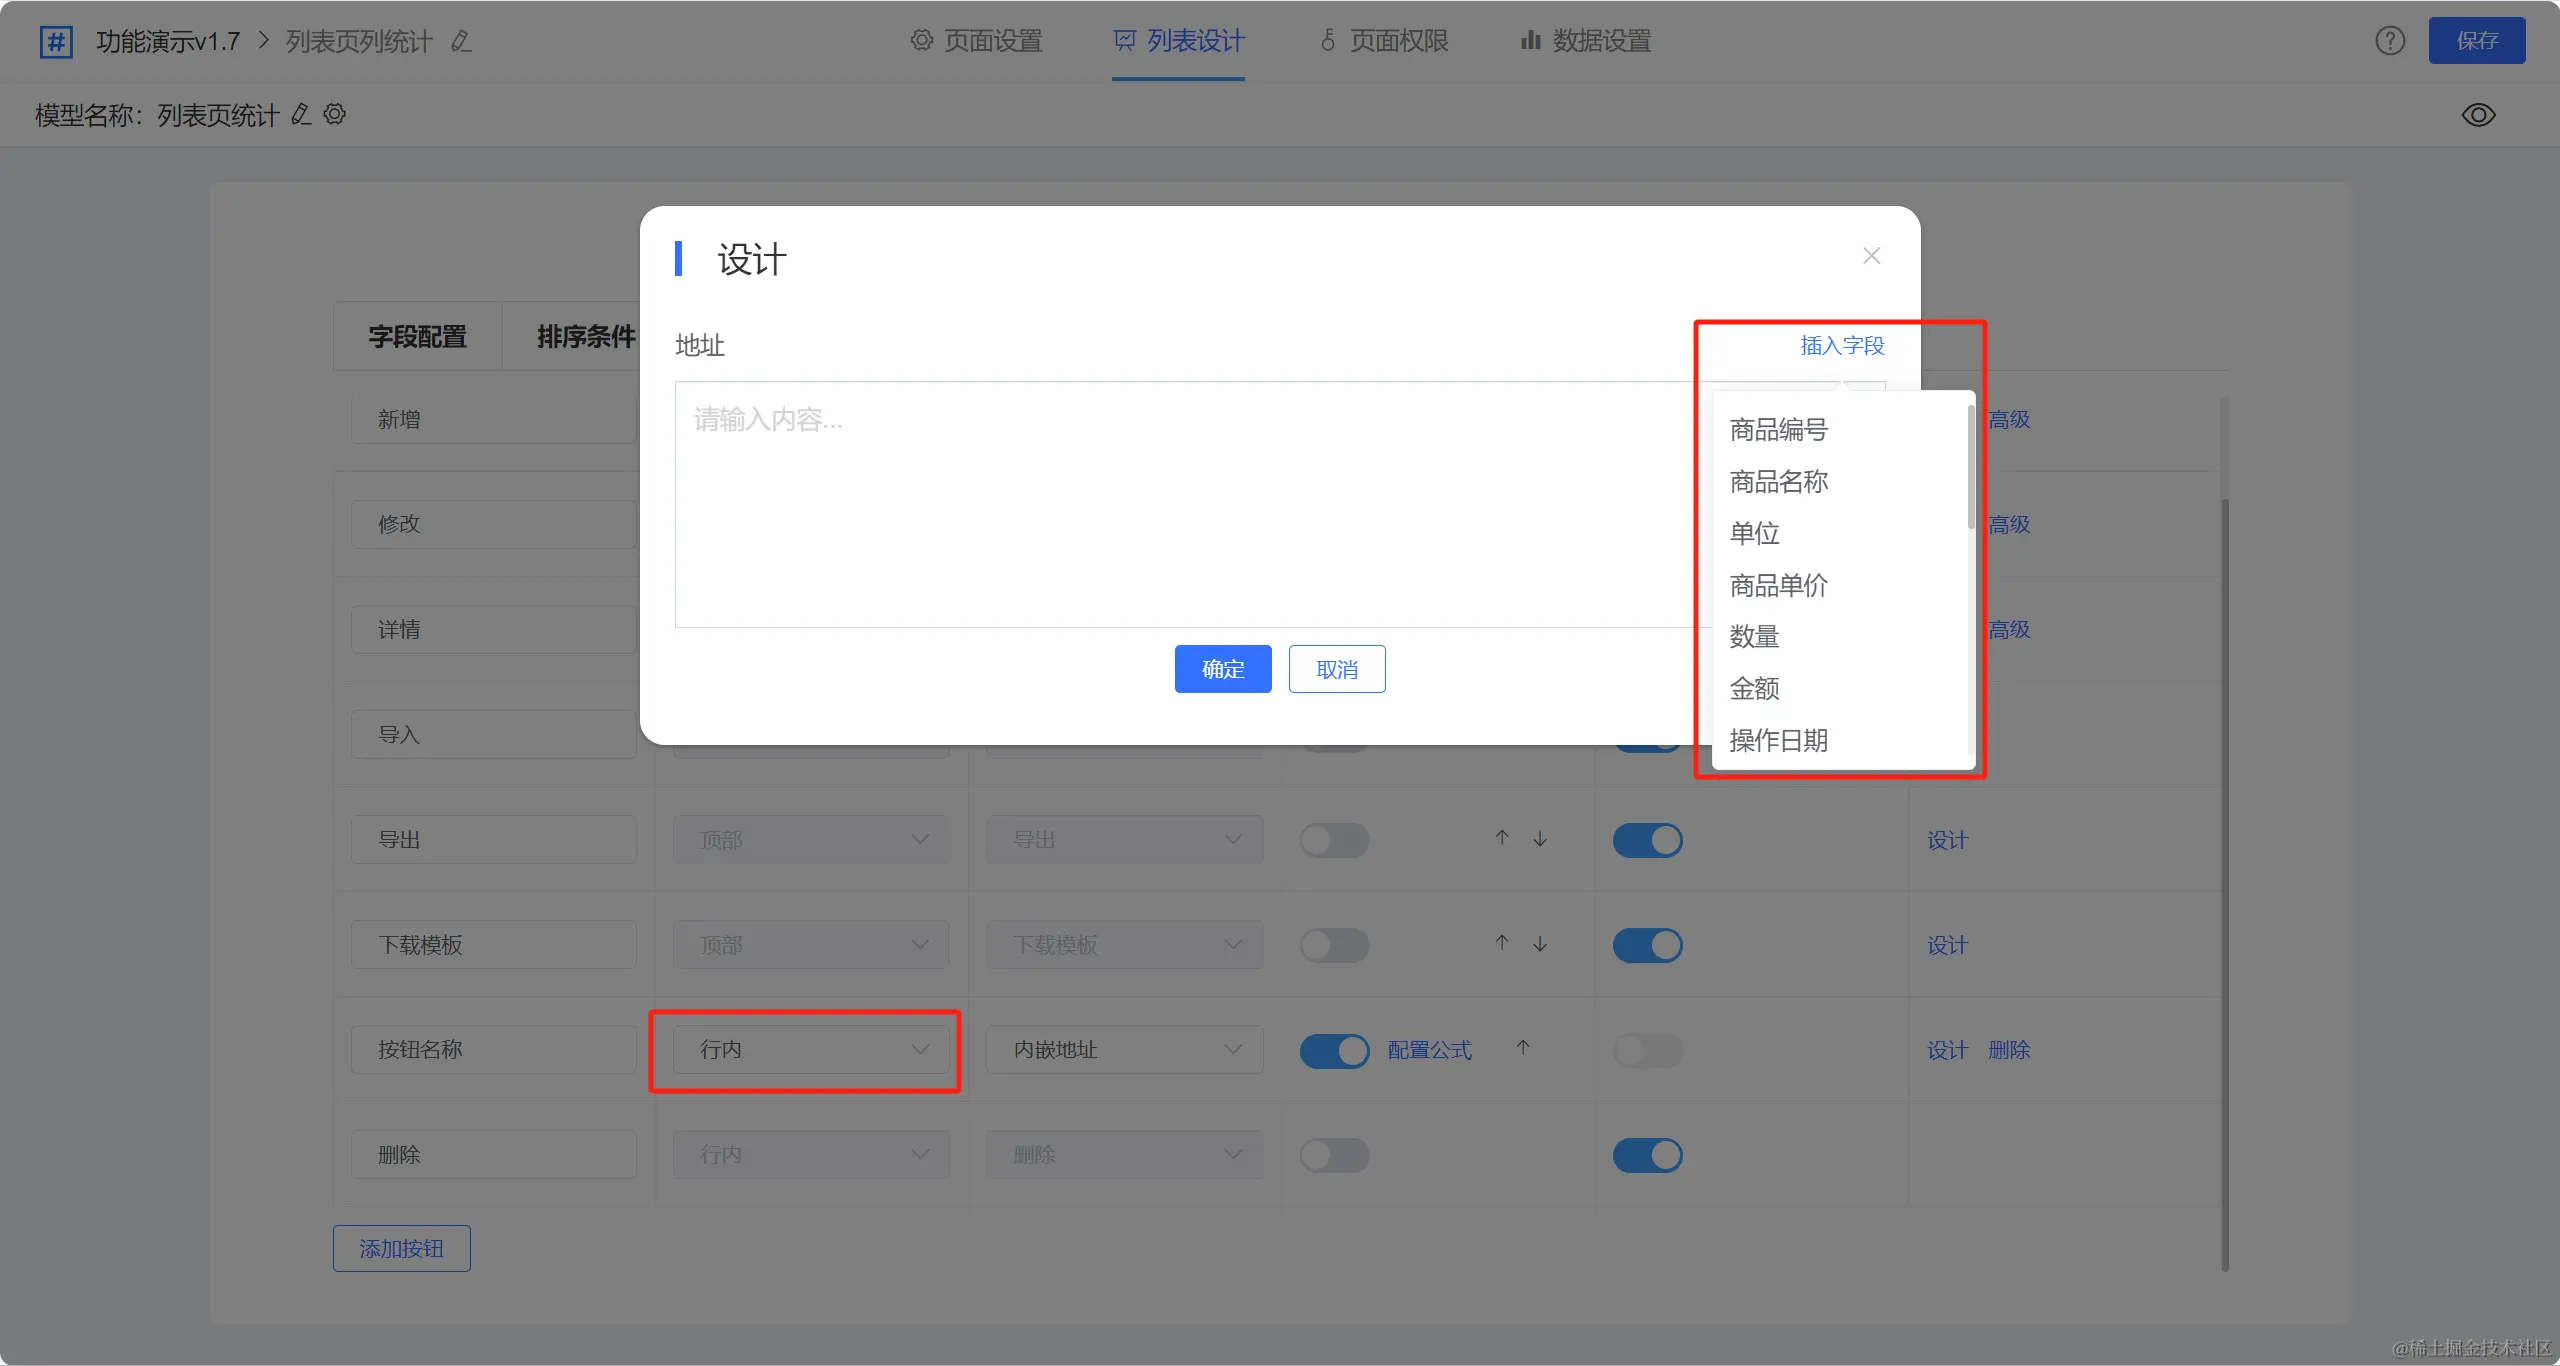Close the 设计 dialog with X icon
Viewport: 2560px width, 1366px height.
pyautogui.click(x=1871, y=256)
